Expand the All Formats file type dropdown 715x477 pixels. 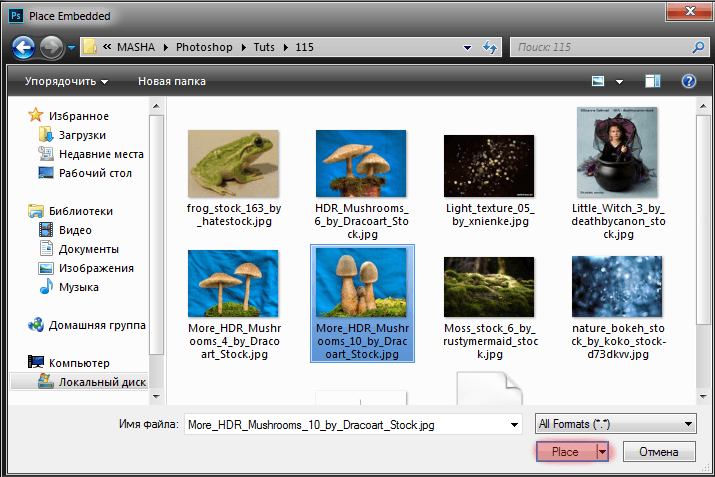tap(615, 423)
